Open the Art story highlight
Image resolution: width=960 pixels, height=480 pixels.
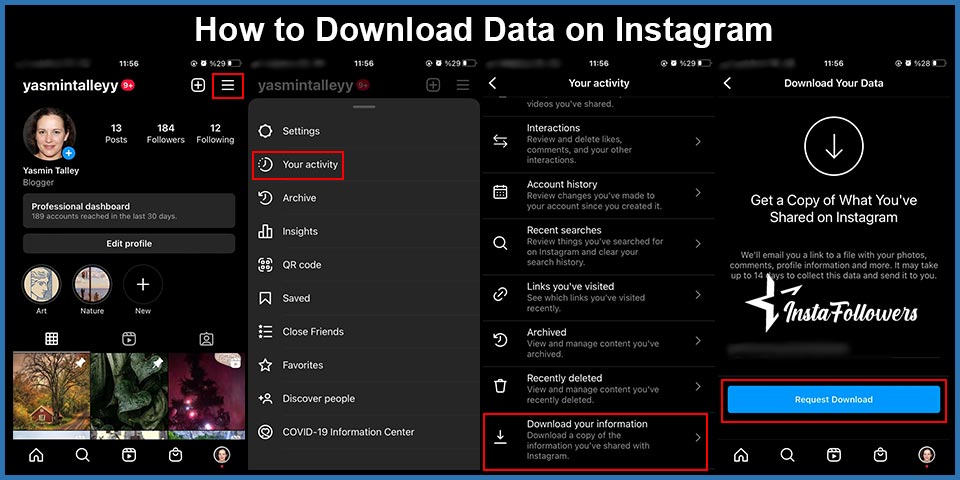tap(42, 285)
